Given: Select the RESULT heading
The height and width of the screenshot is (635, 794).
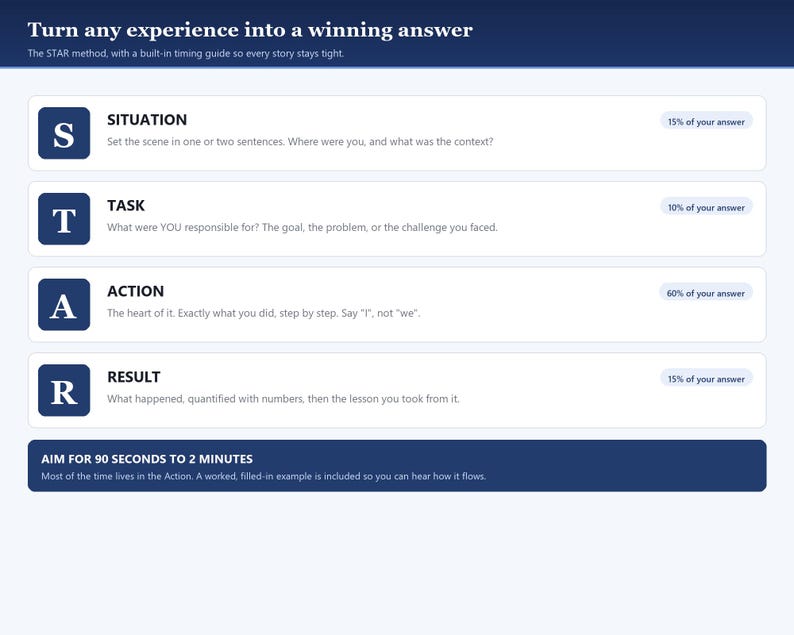Looking at the screenshot, I should (x=134, y=377).
